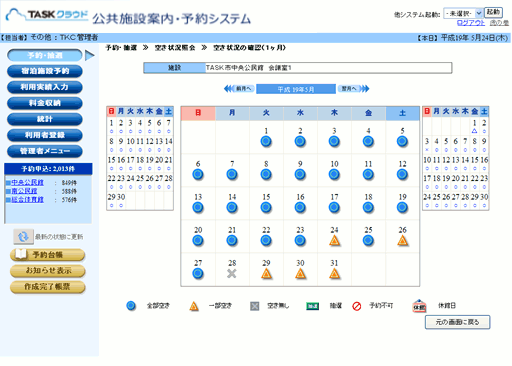Open availability for May 10 circle icon
Screen dimensions: 512x366
click(x=334, y=174)
